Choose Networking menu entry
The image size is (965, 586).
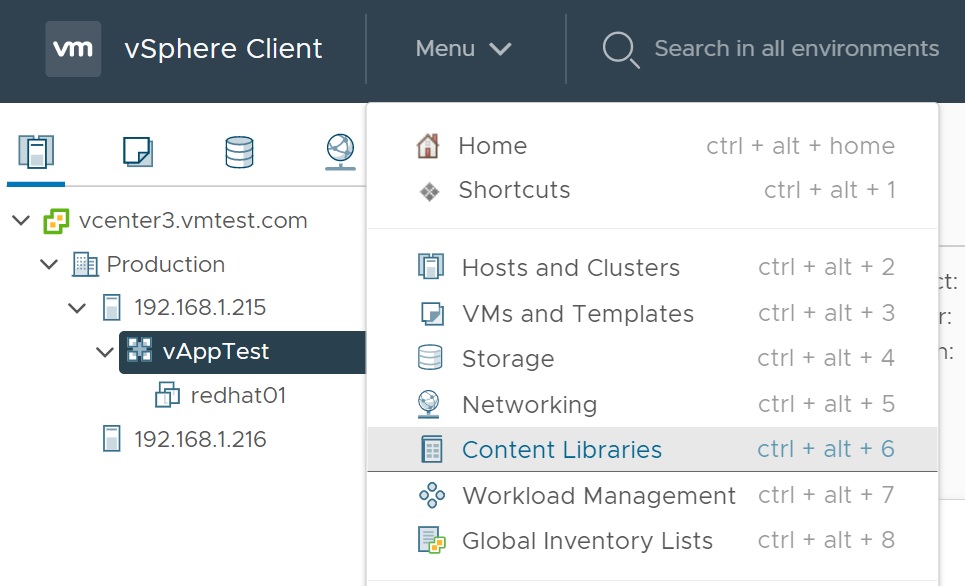coord(652,404)
